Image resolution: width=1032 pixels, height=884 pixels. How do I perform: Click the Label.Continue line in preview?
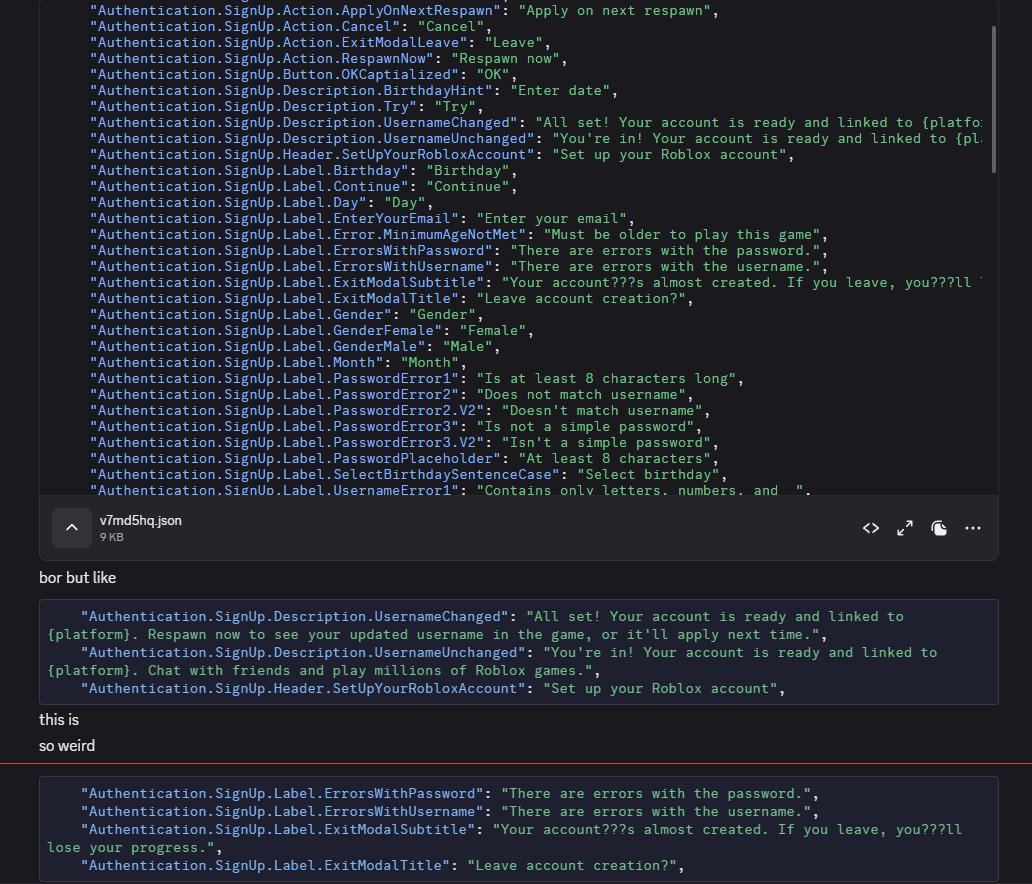303,186
